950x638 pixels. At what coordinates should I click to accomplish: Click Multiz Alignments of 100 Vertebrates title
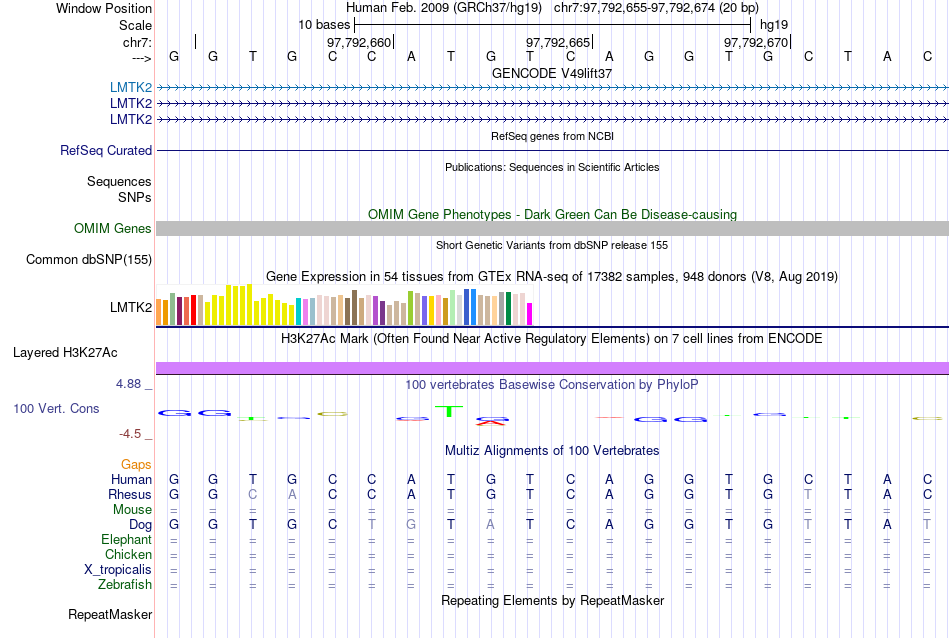(x=552, y=451)
